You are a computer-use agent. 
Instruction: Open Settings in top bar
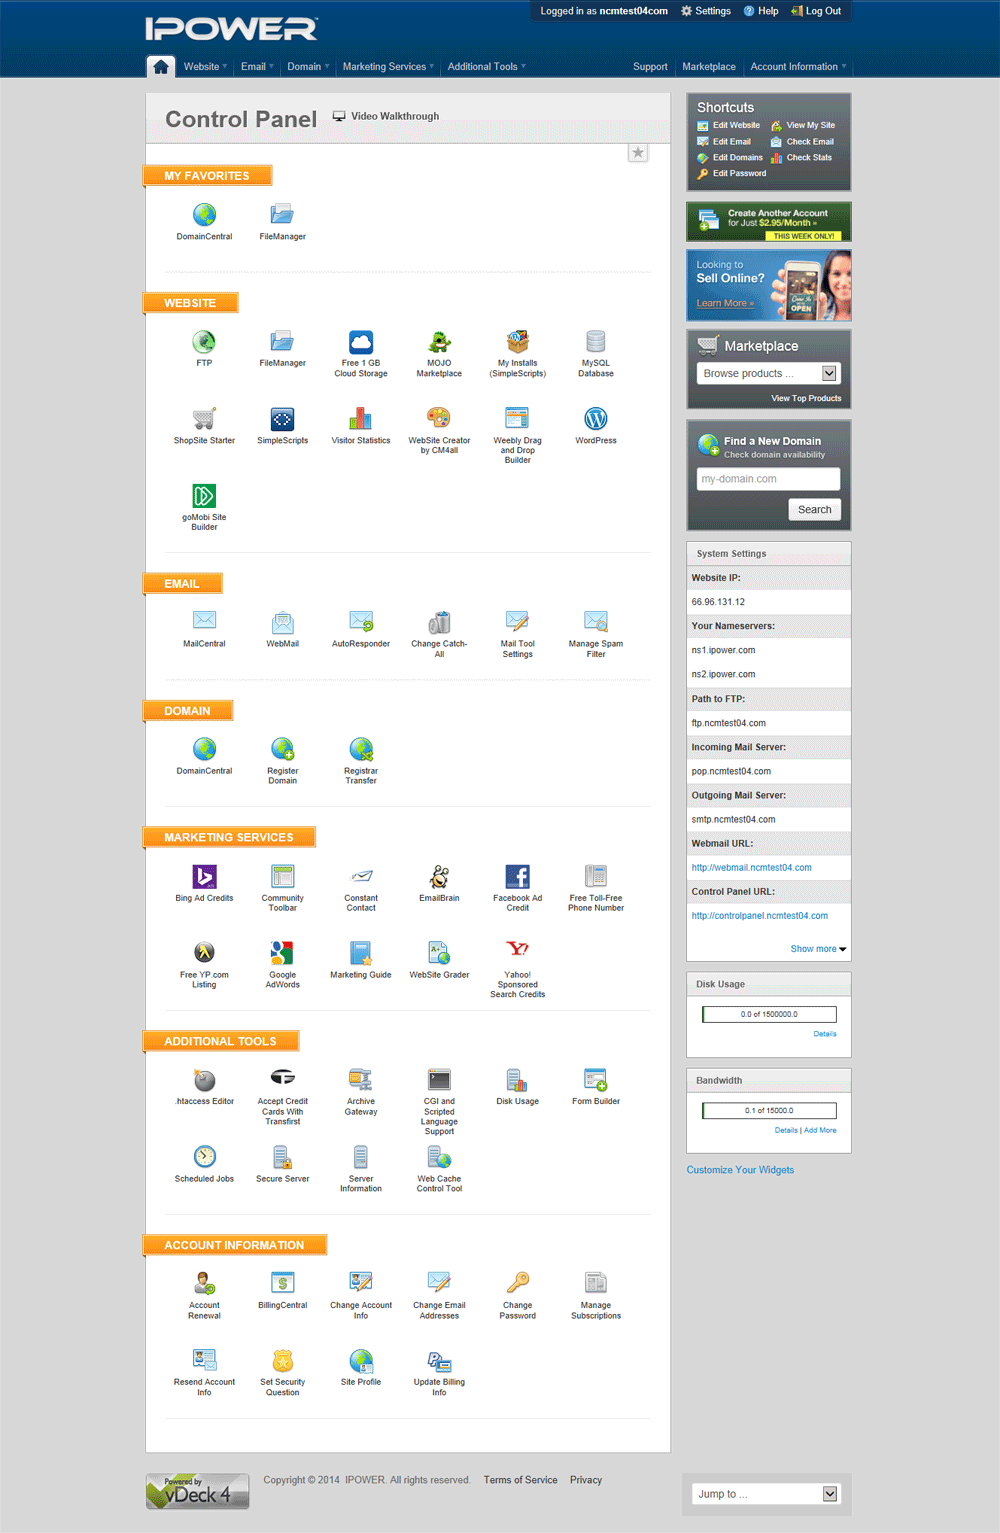[706, 11]
